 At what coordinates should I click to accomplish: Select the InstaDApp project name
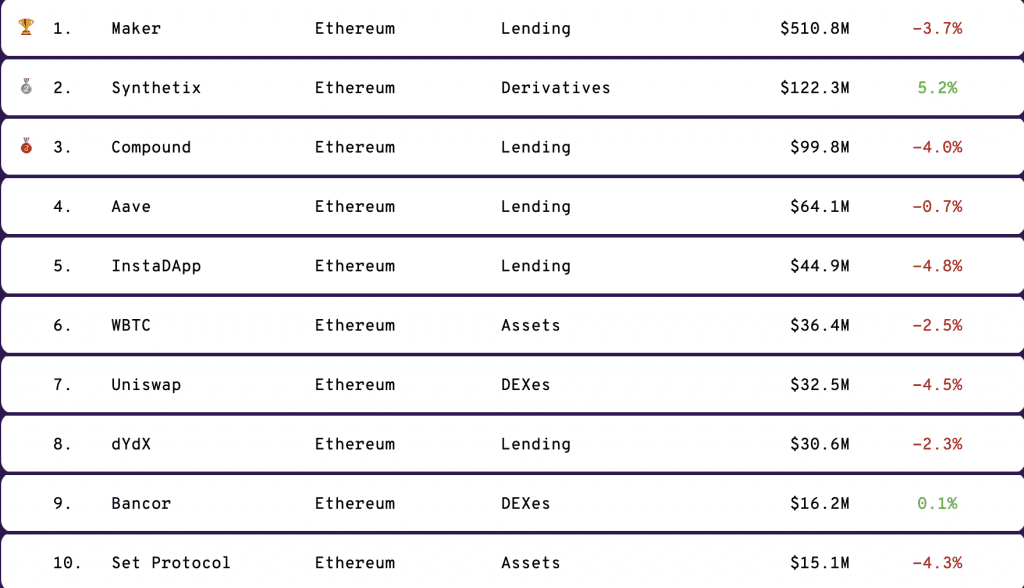[x=156, y=266]
